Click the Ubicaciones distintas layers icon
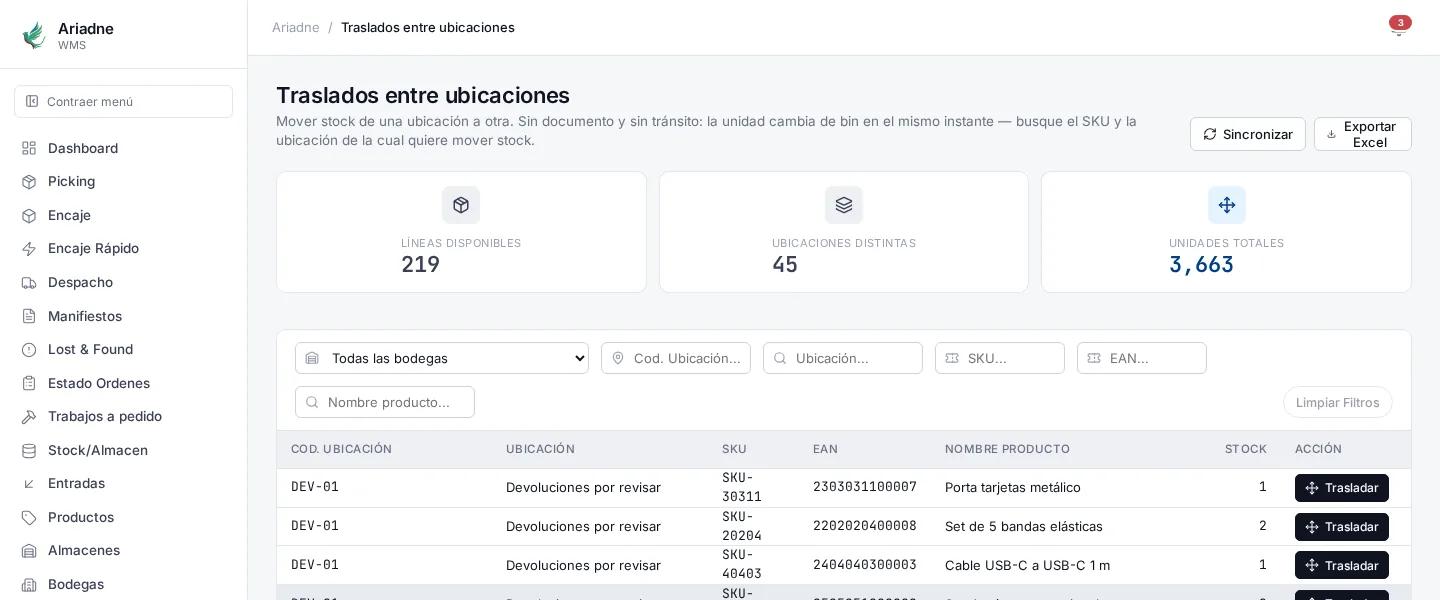 tap(844, 205)
